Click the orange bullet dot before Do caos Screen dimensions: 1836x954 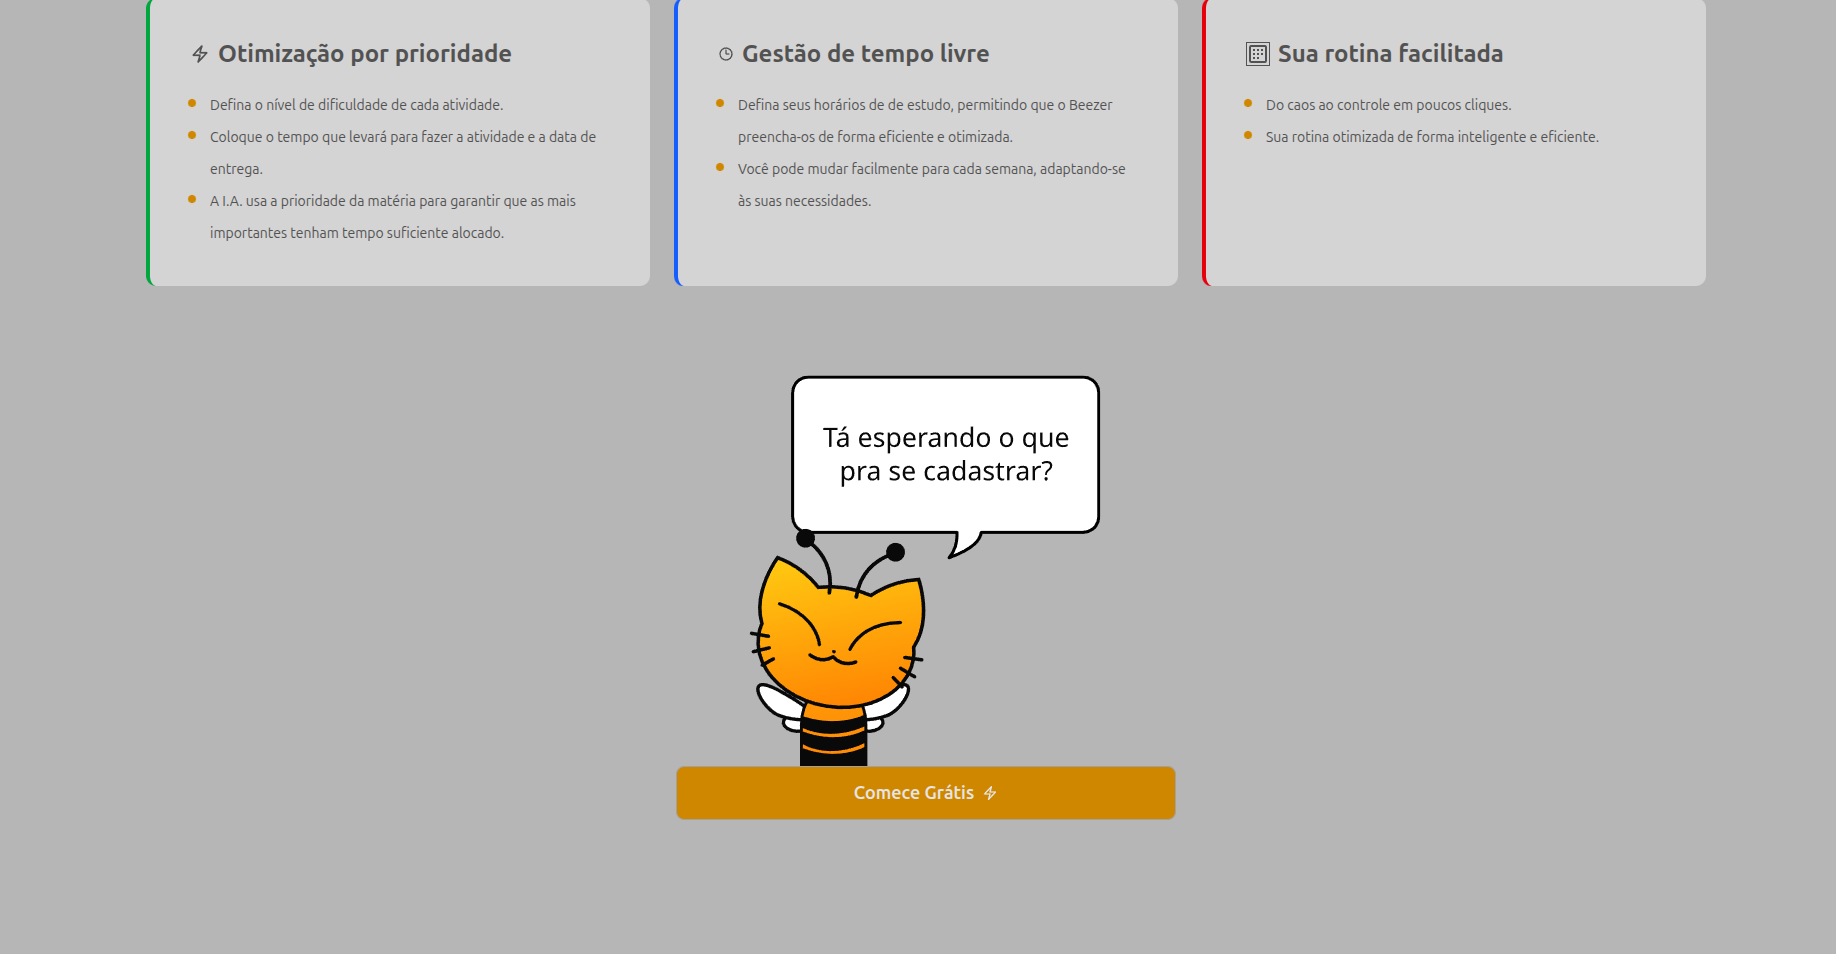pos(1248,104)
